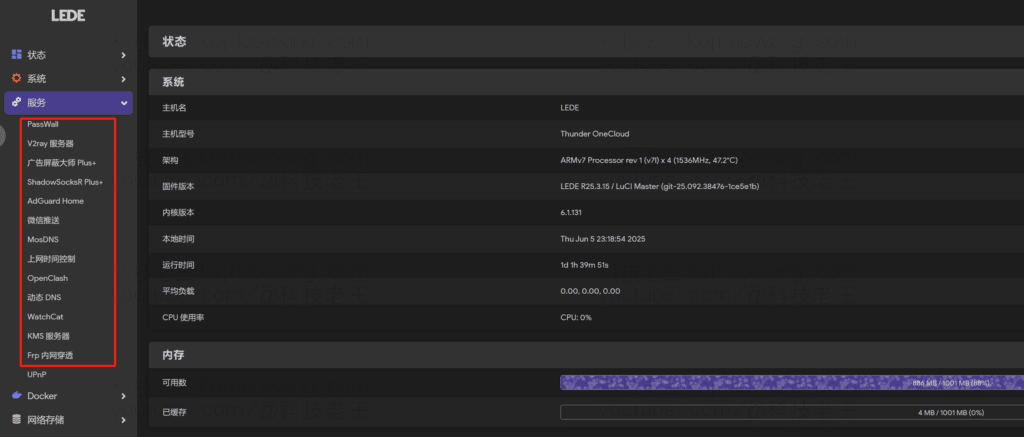Open 动态 DNS page
This screenshot has height=437, width=1024.
pos(44,297)
